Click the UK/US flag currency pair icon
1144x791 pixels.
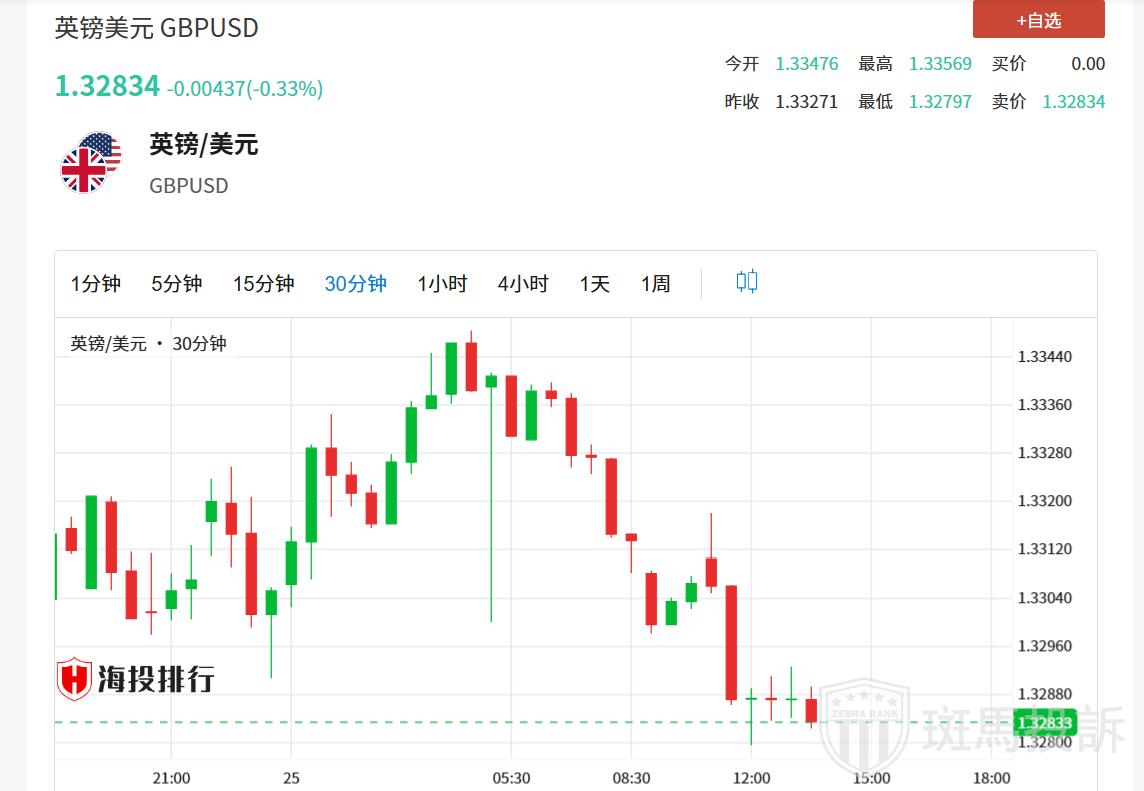tap(90, 162)
